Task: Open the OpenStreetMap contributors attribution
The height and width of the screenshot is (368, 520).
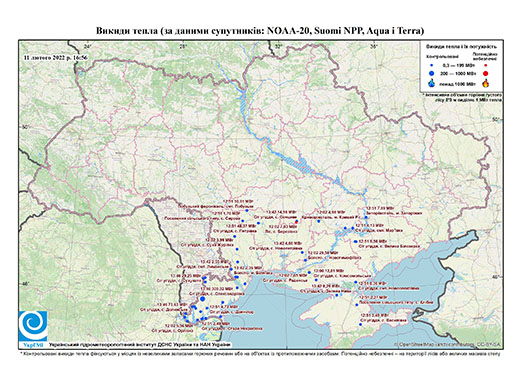Action: 448,345
